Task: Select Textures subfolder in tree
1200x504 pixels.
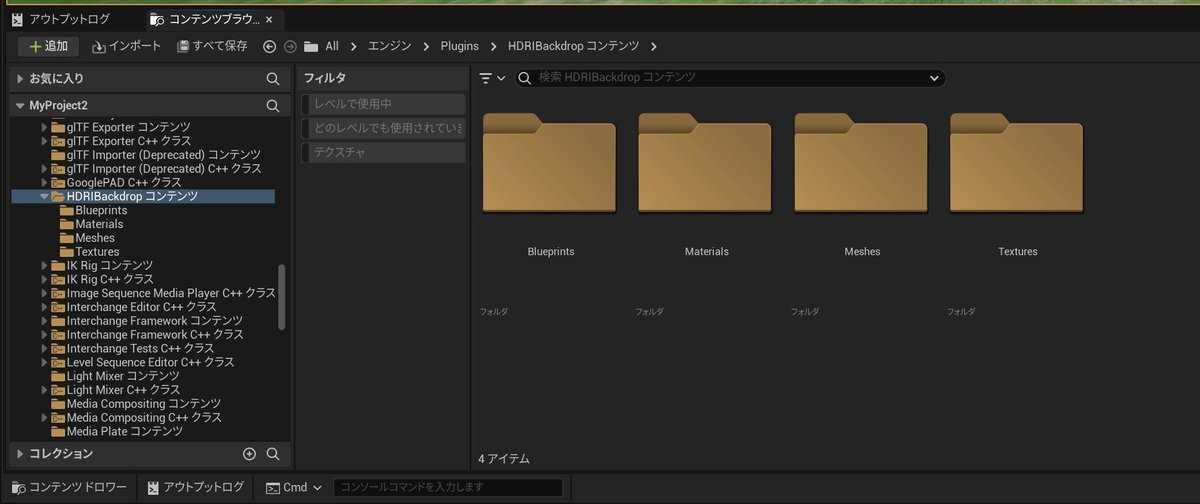Action: click(x=97, y=253)
